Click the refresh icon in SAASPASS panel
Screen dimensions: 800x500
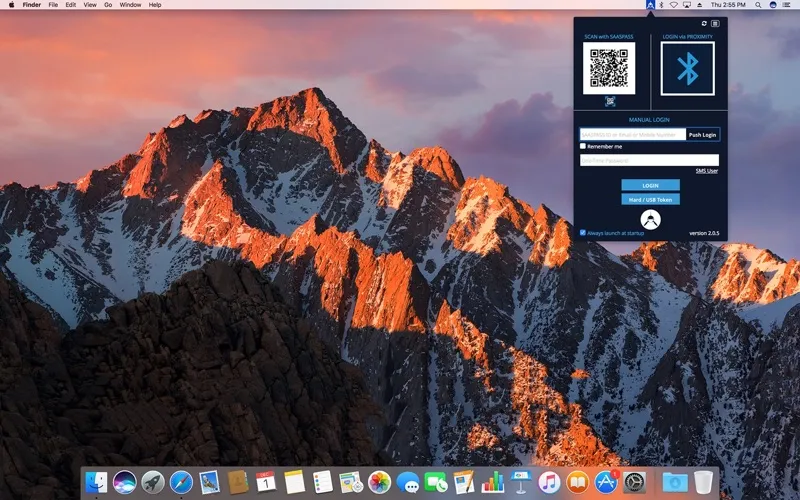coord(706,23)
